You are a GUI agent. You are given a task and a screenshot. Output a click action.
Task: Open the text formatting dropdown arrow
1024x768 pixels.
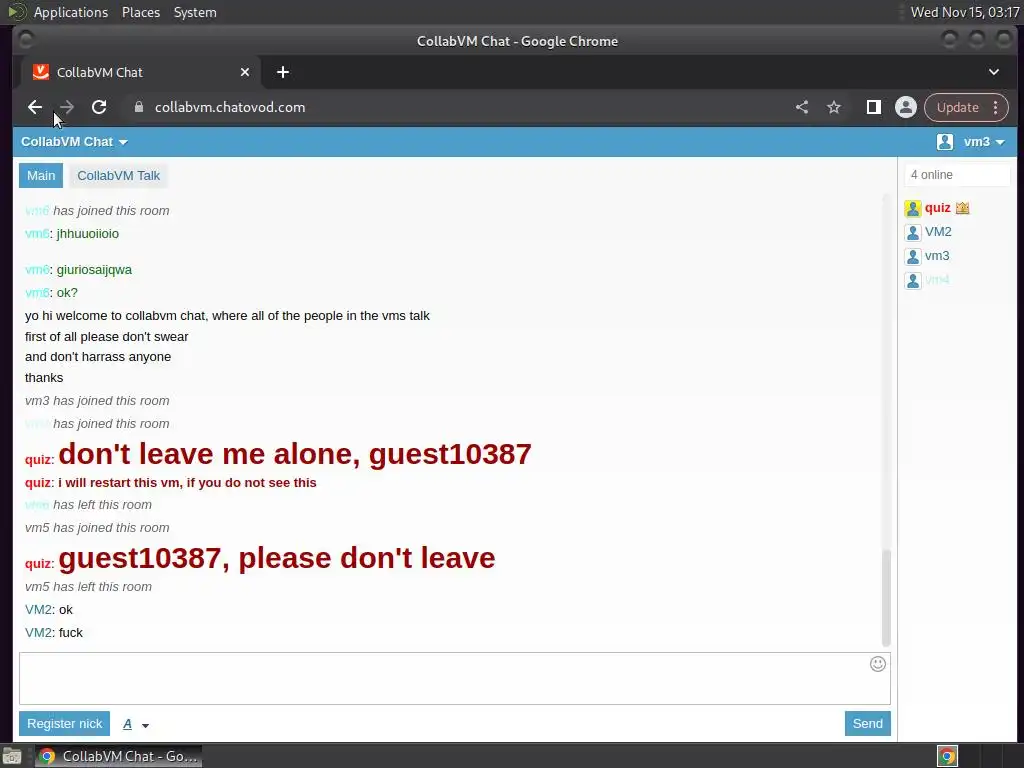pyautogui.click(x=145, y=725)
